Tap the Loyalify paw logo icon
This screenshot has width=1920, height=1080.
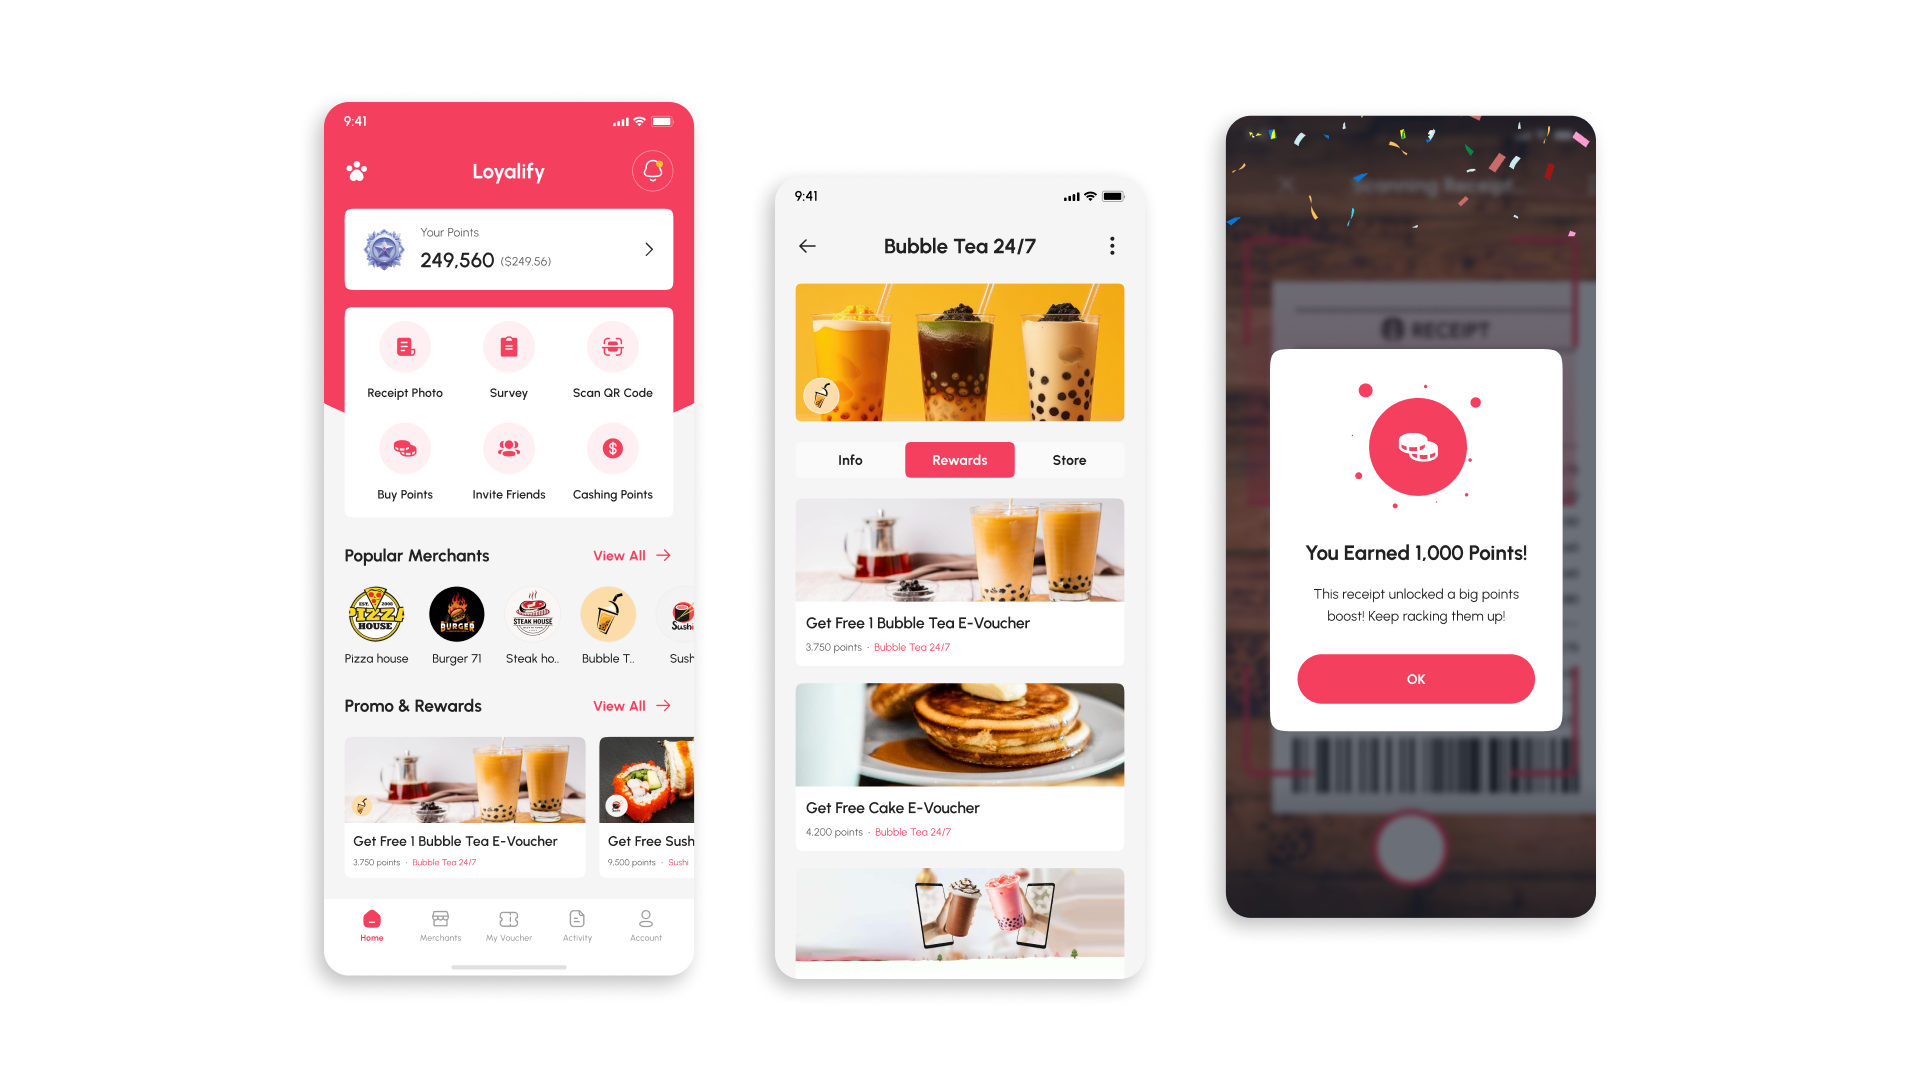point(357,169)
